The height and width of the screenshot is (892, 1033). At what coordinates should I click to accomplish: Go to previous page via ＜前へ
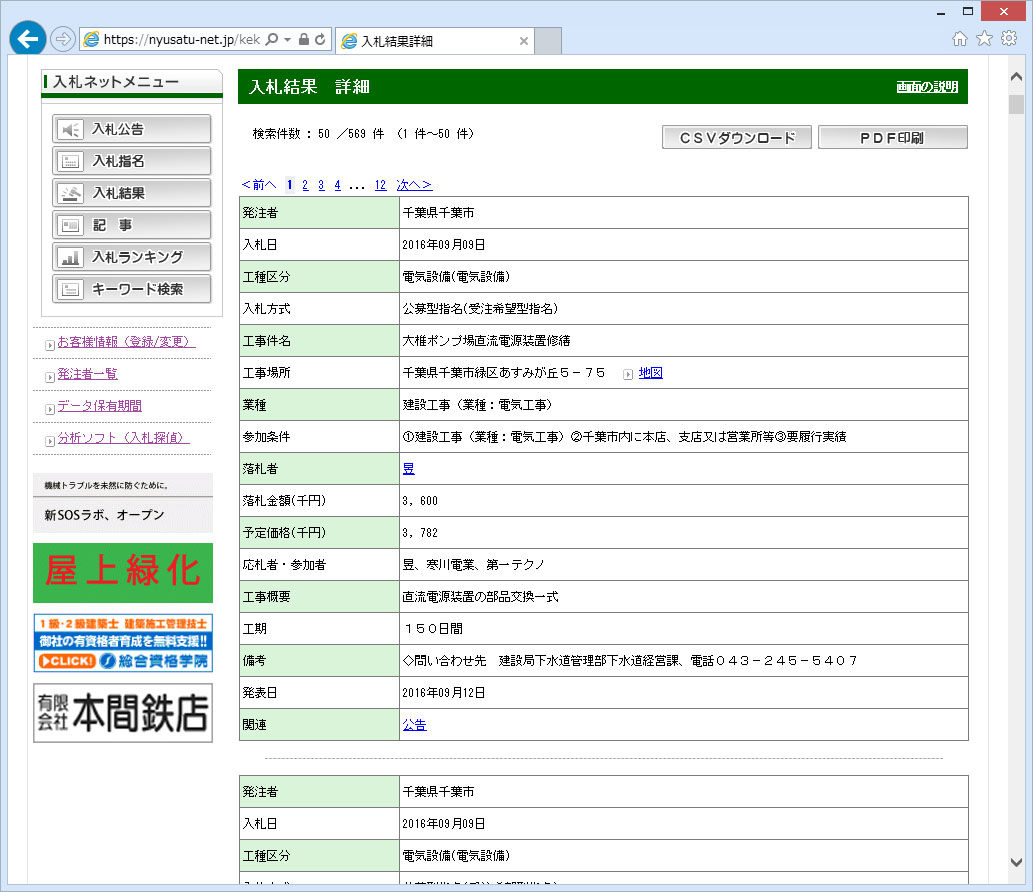click(x=259, y=185)
